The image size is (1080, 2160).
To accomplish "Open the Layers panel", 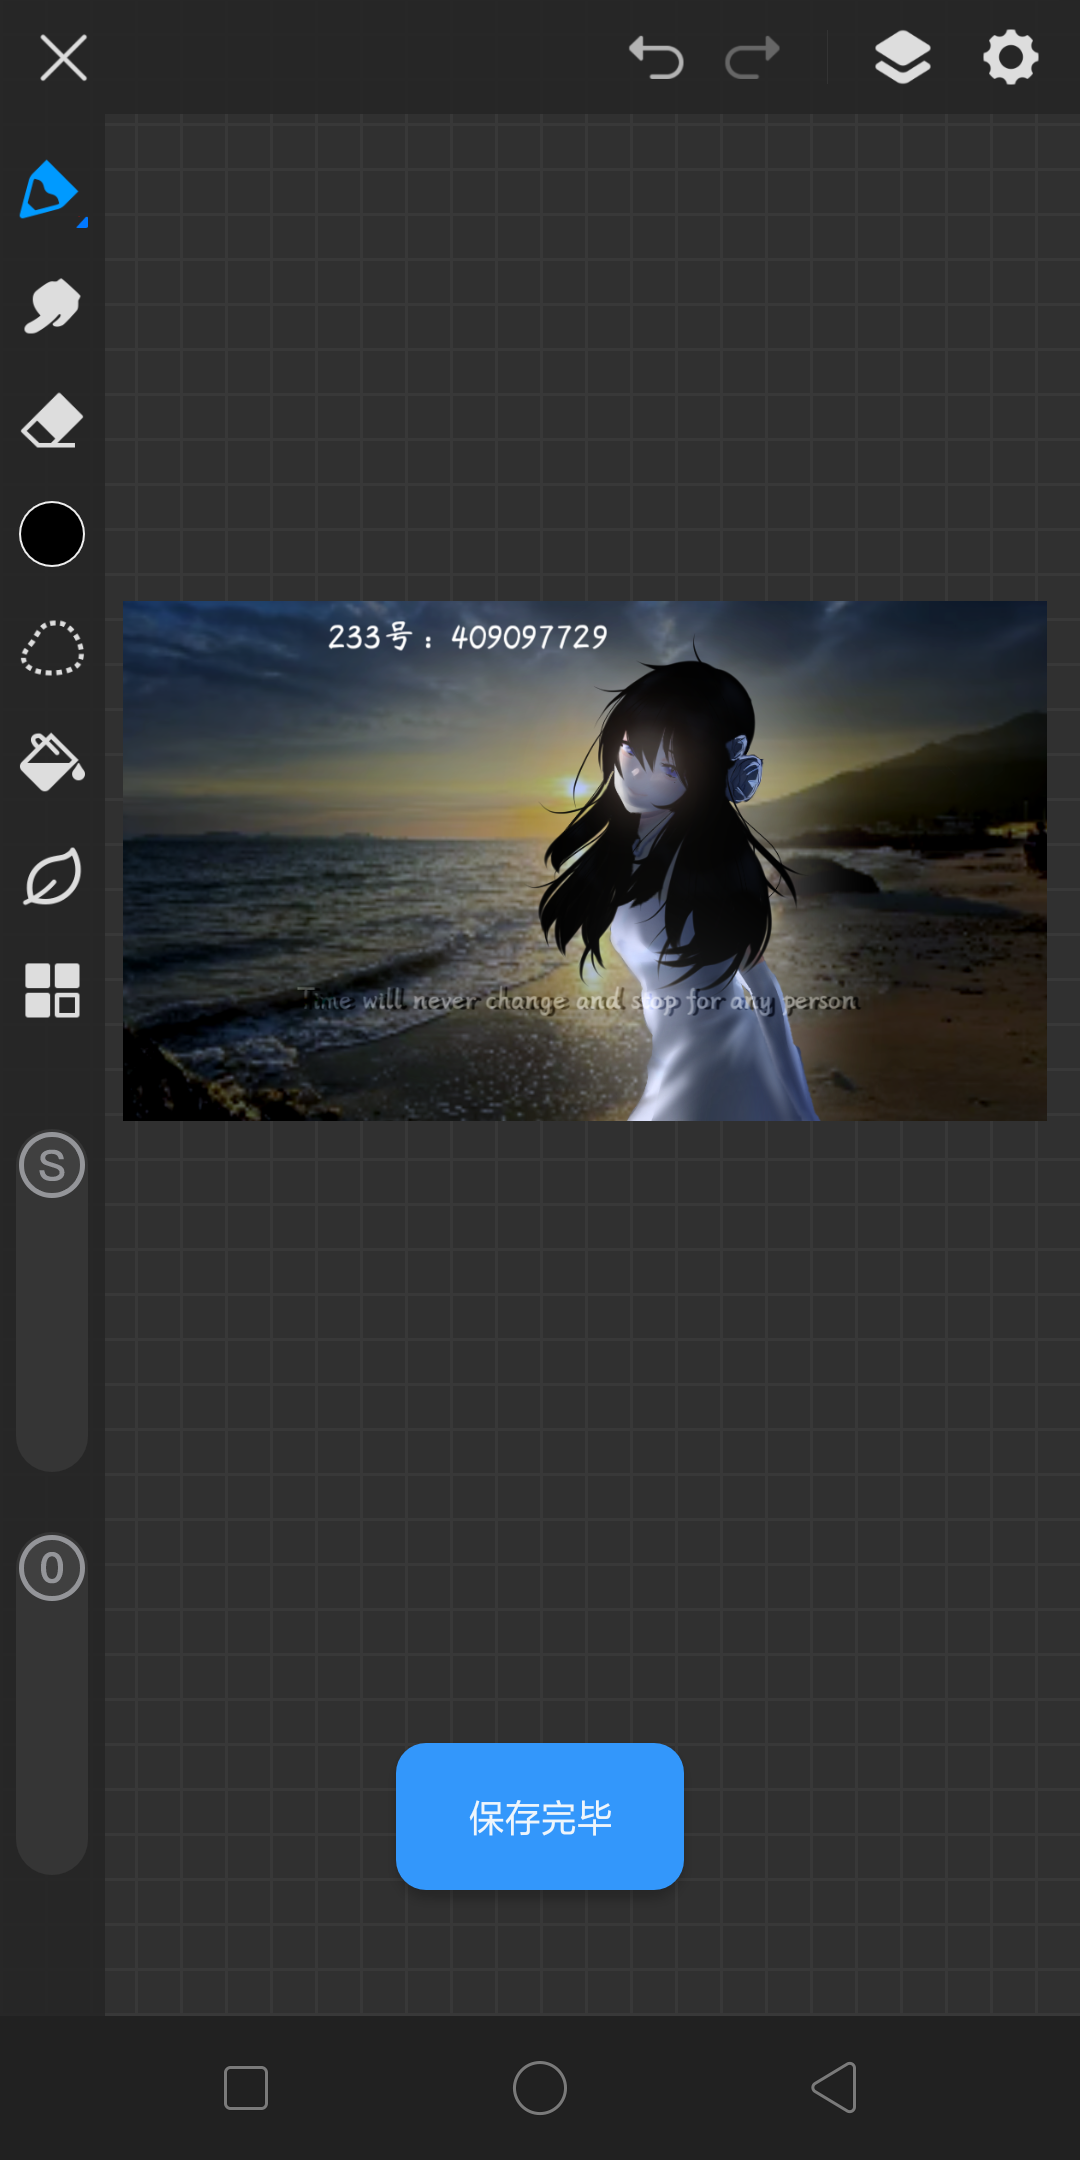I will pos(903,57).
